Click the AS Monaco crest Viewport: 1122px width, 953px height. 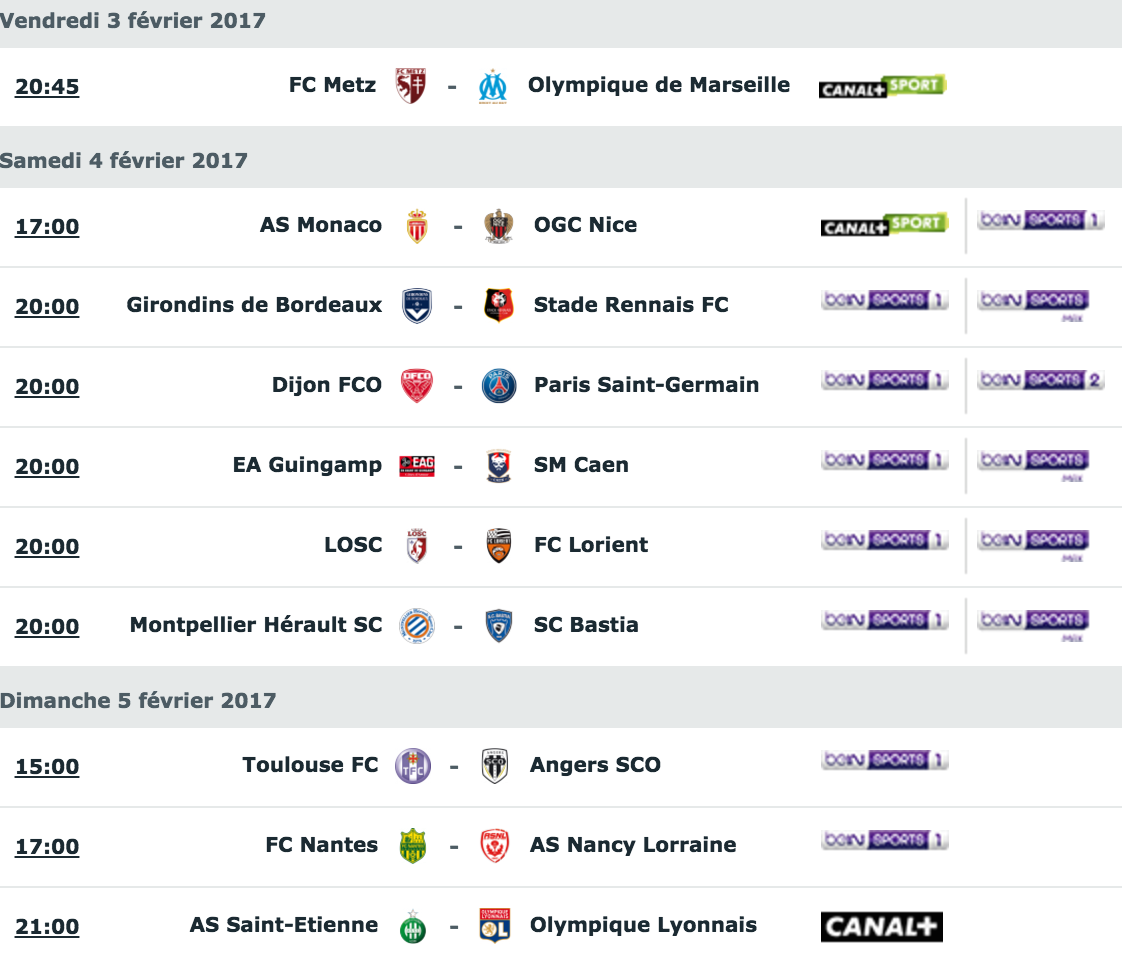(417, 226)
